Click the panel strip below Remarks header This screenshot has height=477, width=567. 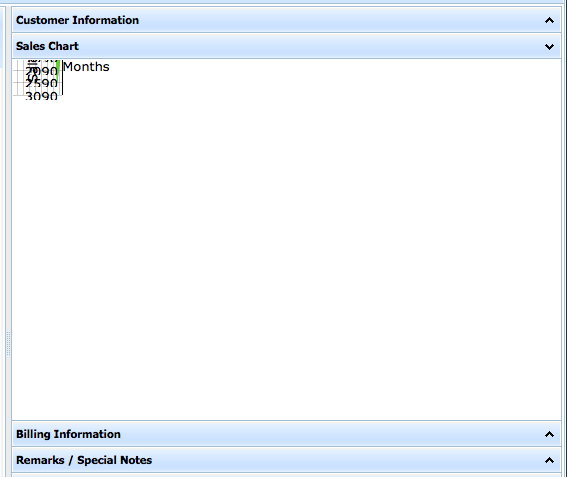pyautogui.click(x=286, y=475)
